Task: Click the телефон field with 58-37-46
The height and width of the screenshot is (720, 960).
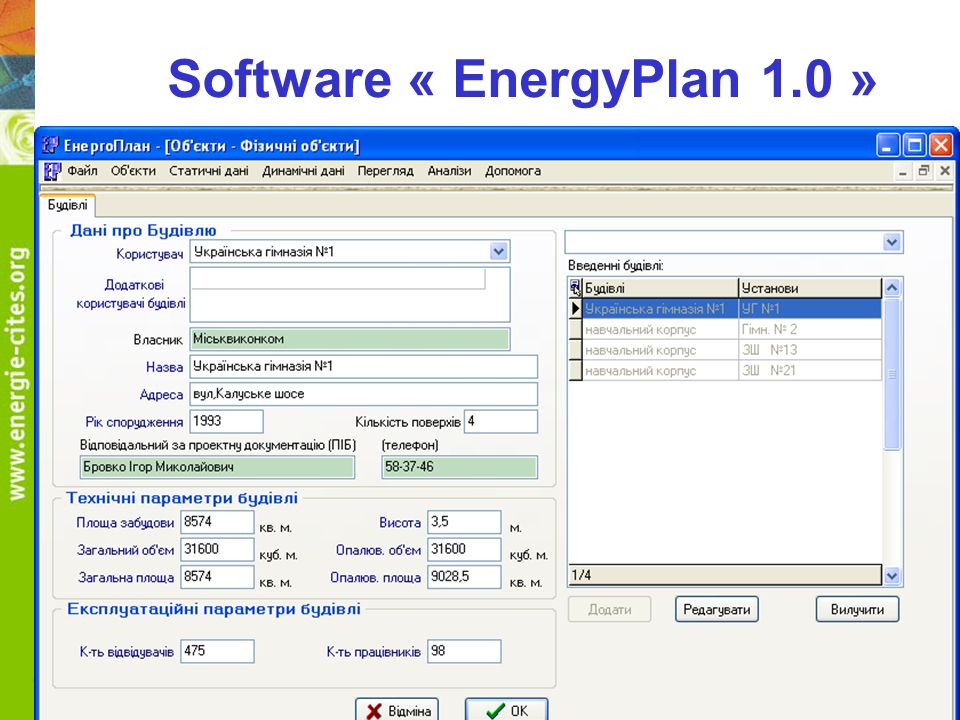Action: [x=459, y=467]
